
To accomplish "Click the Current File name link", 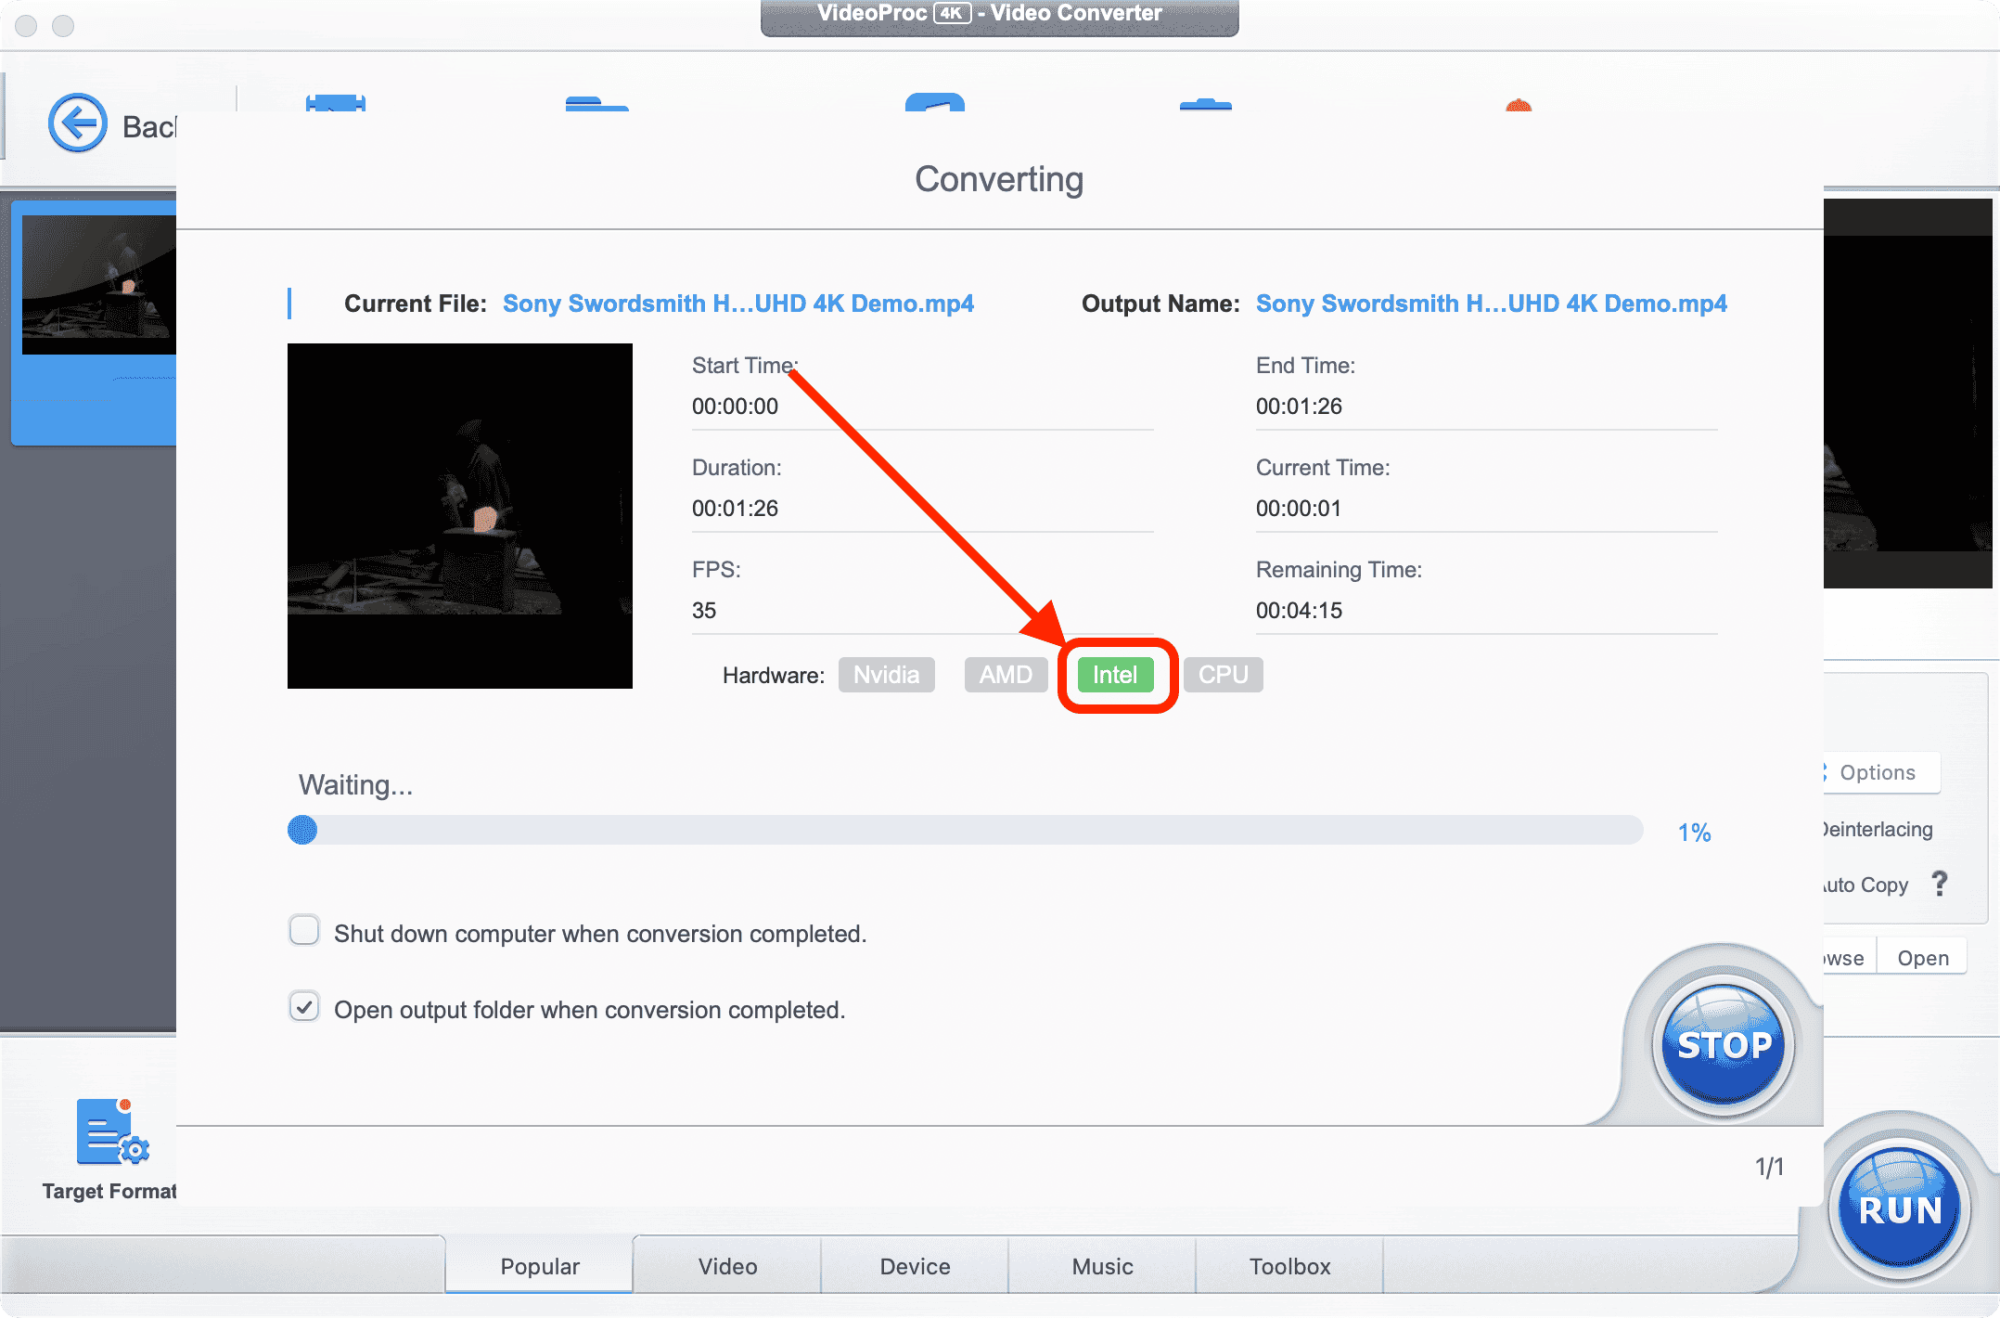I will tap(738, 304).
